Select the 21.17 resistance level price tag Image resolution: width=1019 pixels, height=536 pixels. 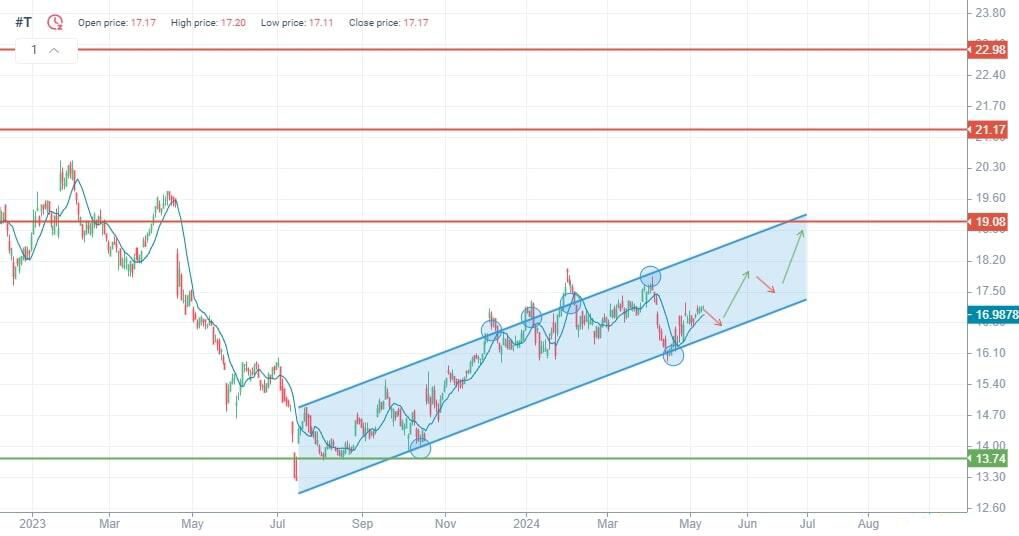[x=988, y=130]
